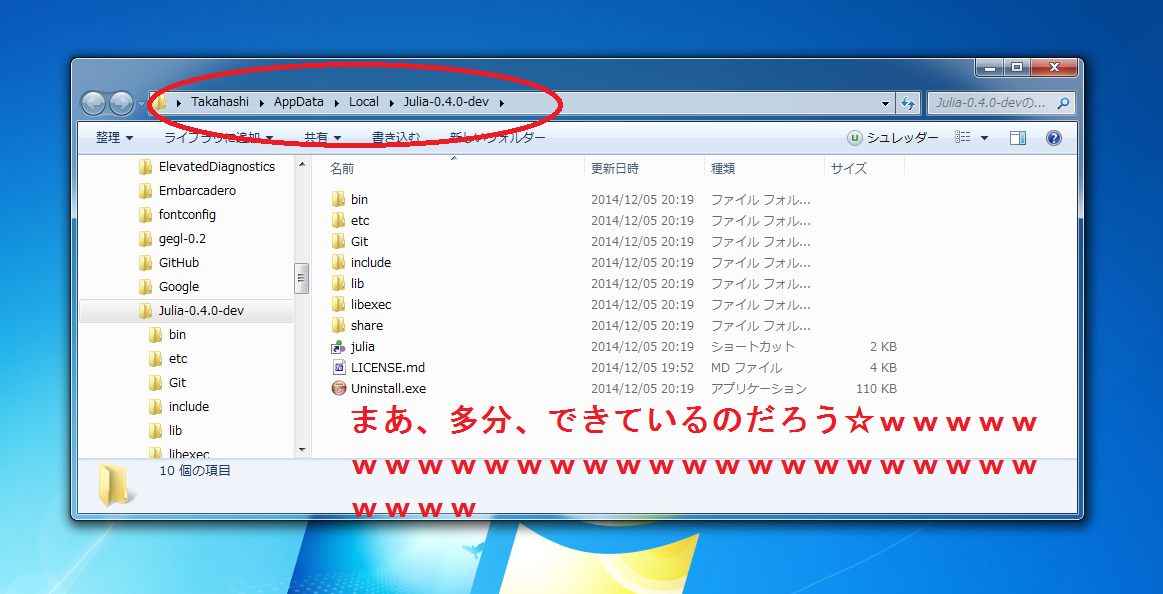Click ショートカット type of julia
1163x594 pixels.
click(x=753, y=346)
